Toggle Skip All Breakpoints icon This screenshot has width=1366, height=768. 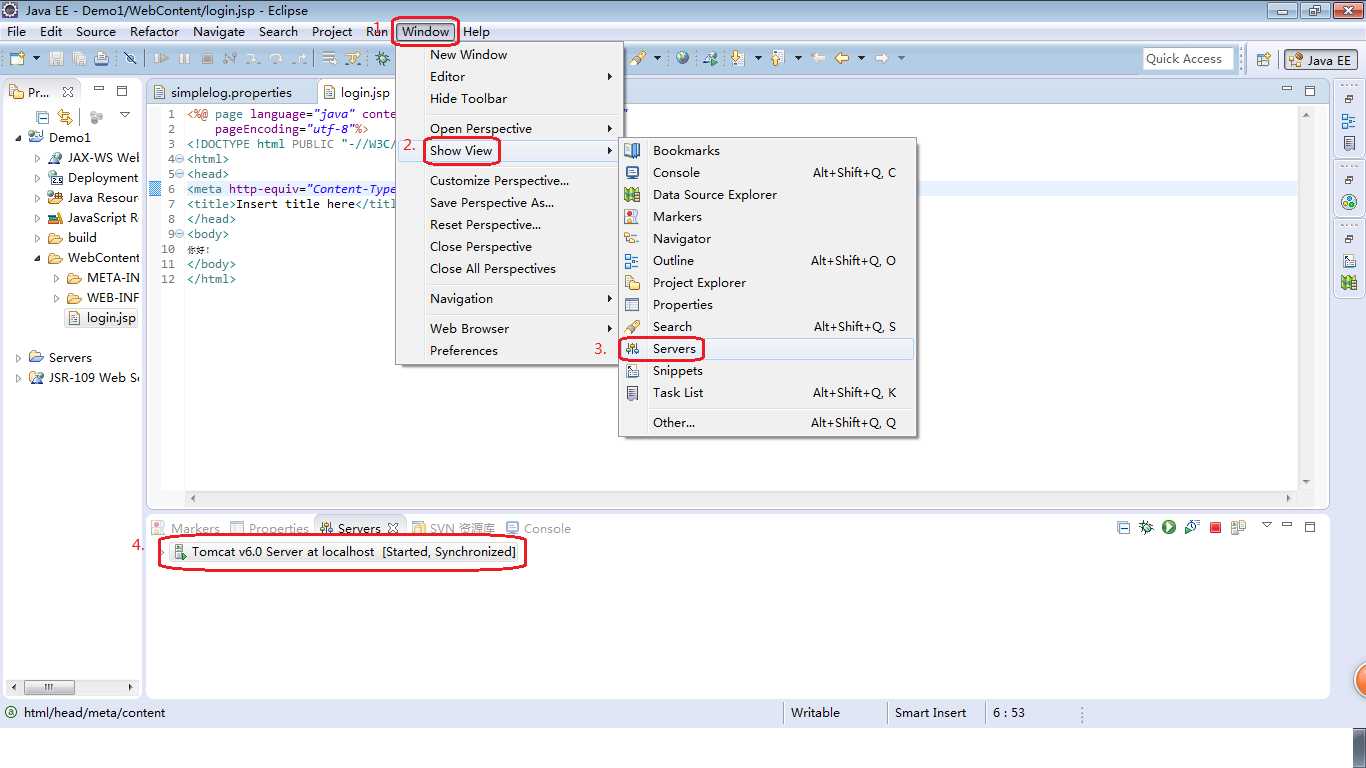130,58
